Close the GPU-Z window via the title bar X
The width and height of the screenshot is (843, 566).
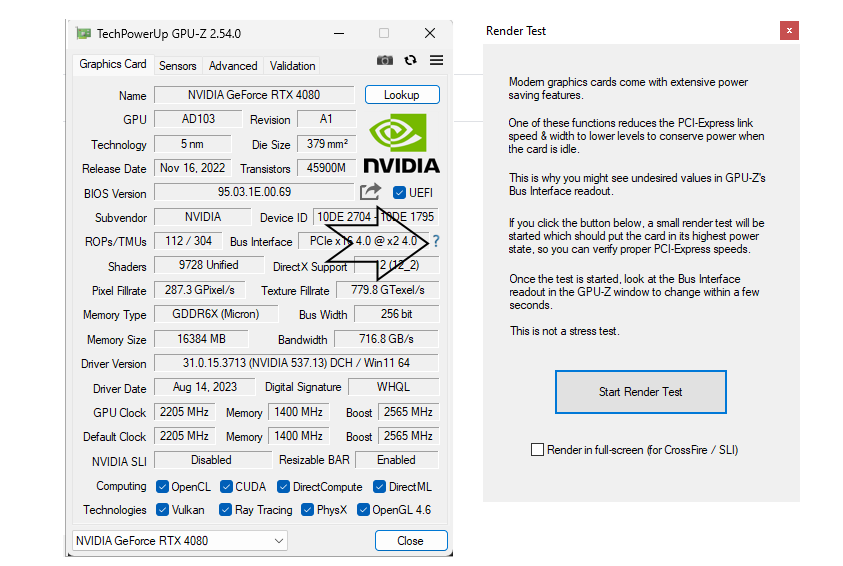point(430,33)
